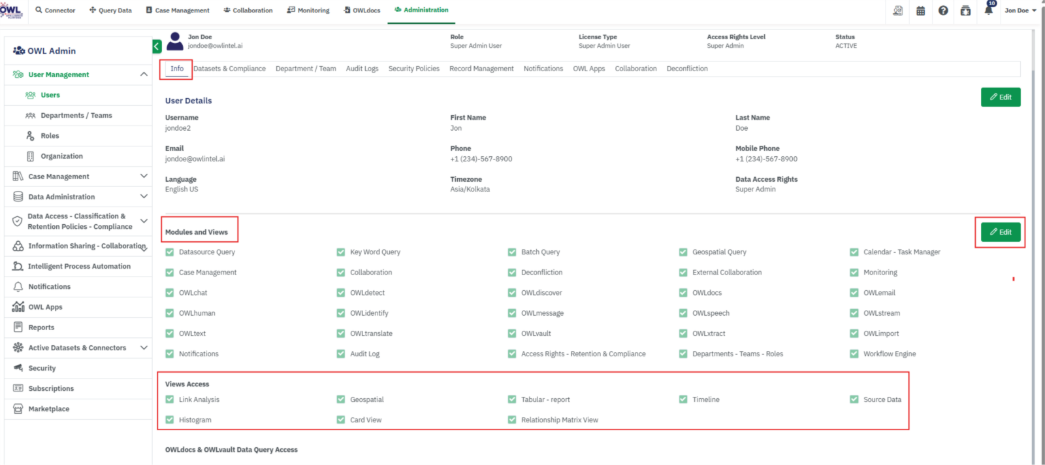Toggle the Geospatial Query checkbox
Image resolution: width=1045 pixels, height=465 pixels.
(x=684, y=252)
